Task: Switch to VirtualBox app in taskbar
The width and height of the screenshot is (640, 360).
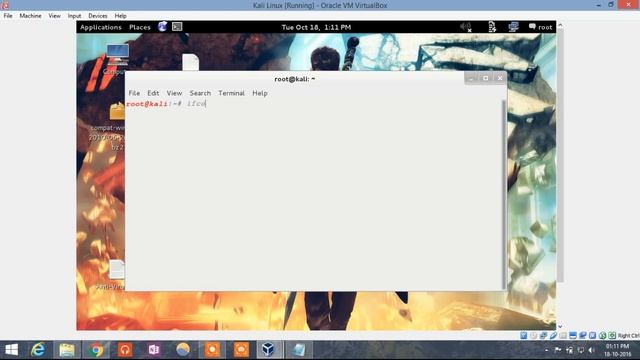Action: (x=268, y=350)
